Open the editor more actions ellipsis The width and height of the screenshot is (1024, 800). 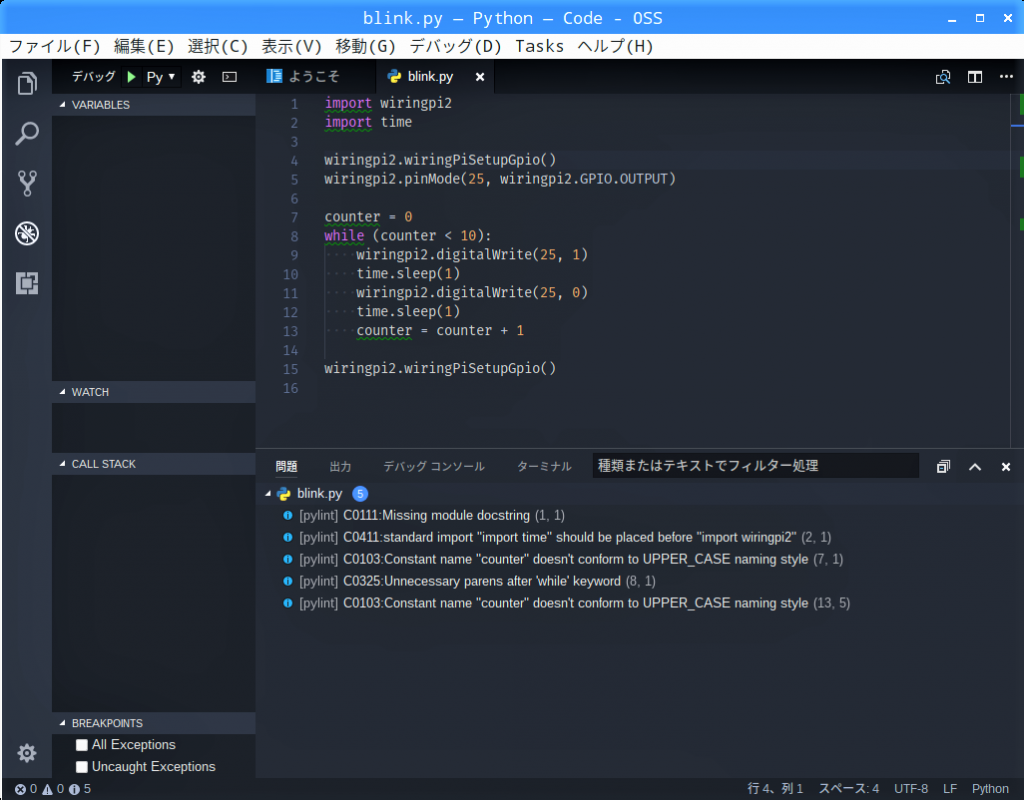tap(1006, 76)
